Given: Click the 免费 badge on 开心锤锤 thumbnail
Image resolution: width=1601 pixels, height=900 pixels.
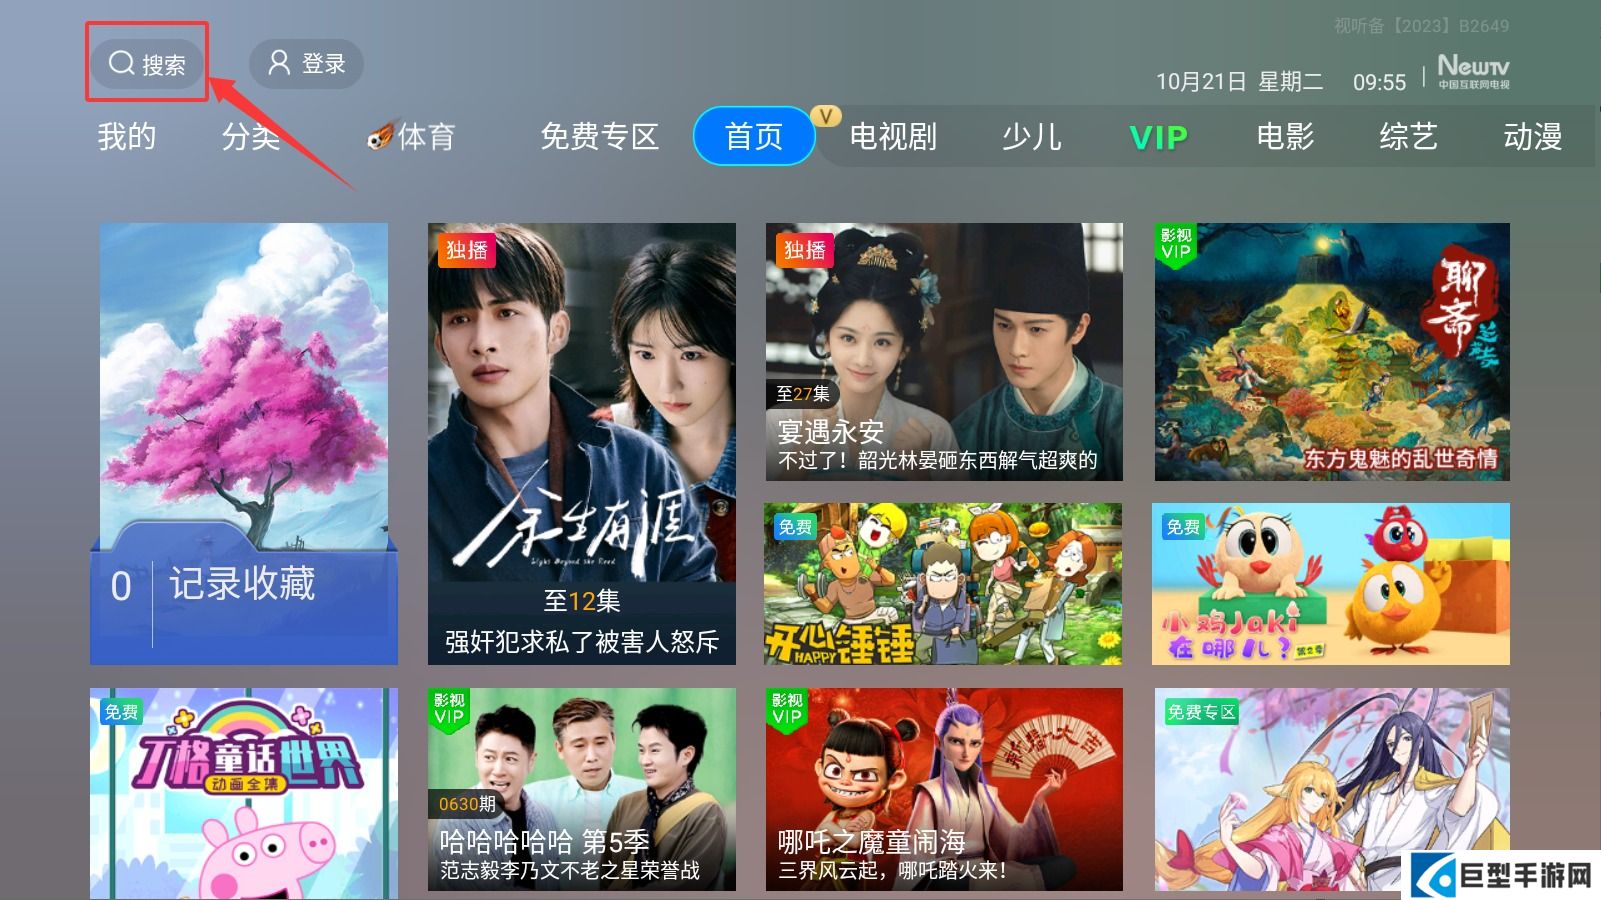Looking at the screenshot, I should point(795,527).
